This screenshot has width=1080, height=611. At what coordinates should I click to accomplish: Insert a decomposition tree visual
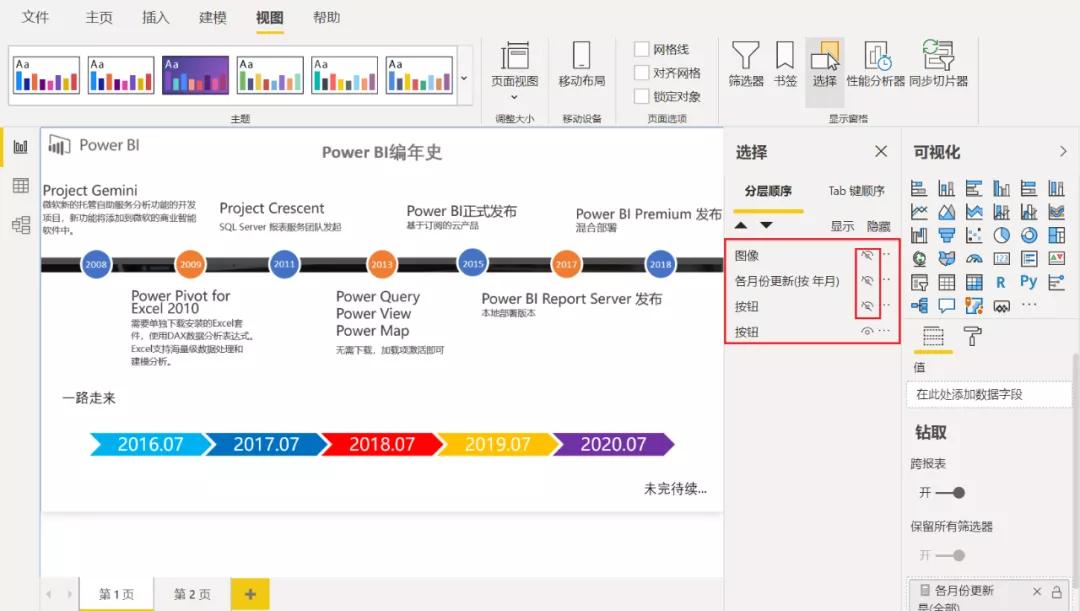pos(919,305)
